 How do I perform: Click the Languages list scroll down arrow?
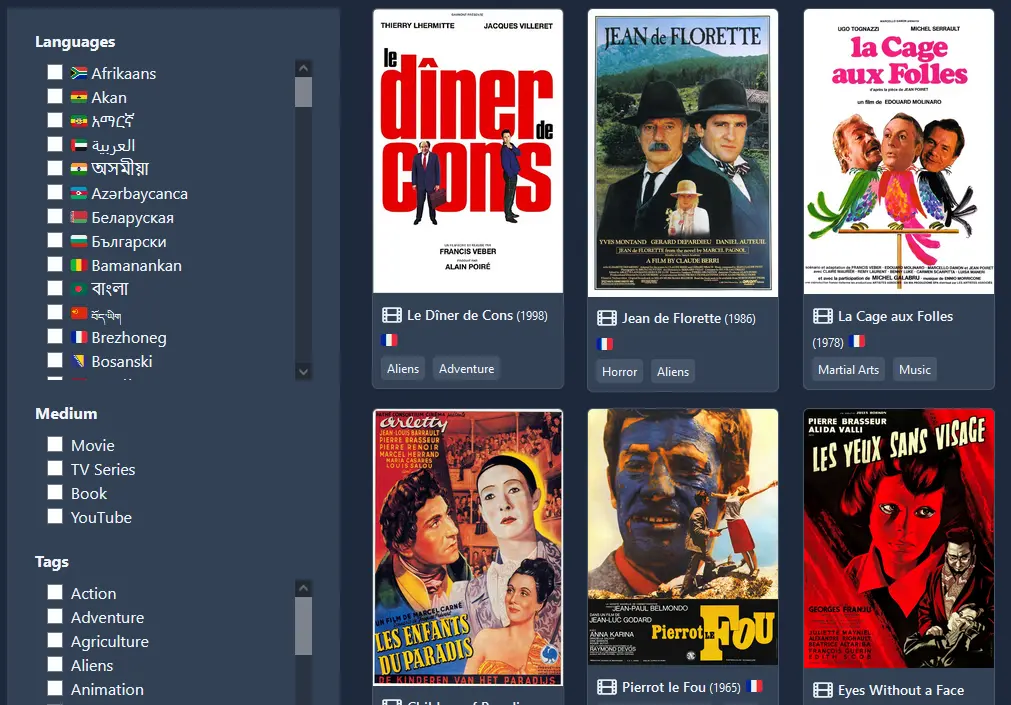tap(304, 372)
